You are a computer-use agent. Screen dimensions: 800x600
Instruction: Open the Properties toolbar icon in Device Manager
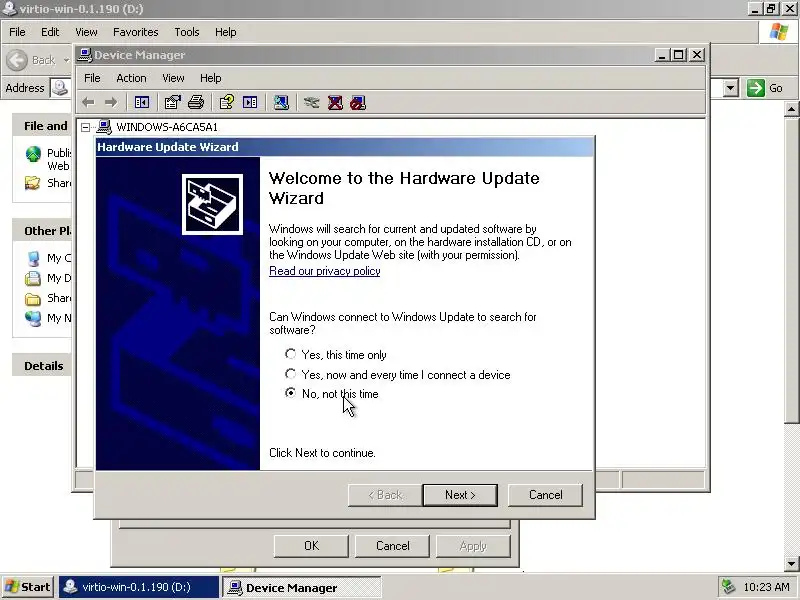(172, 103)
